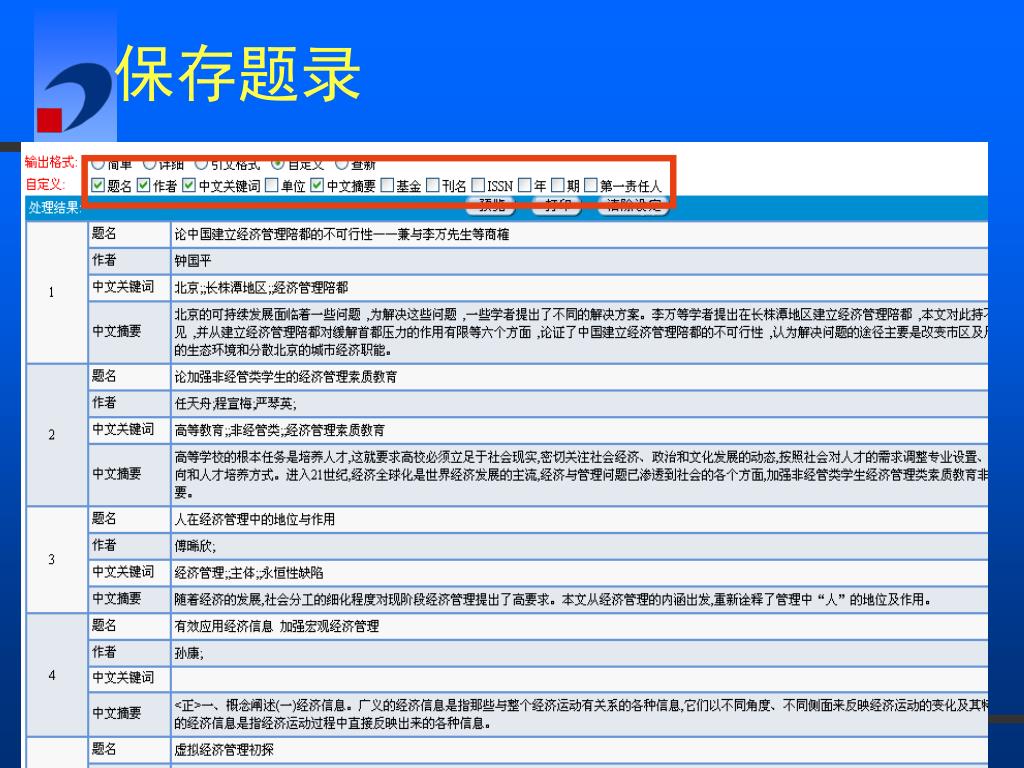Enable the ISSN checkbox

[478, 185]
